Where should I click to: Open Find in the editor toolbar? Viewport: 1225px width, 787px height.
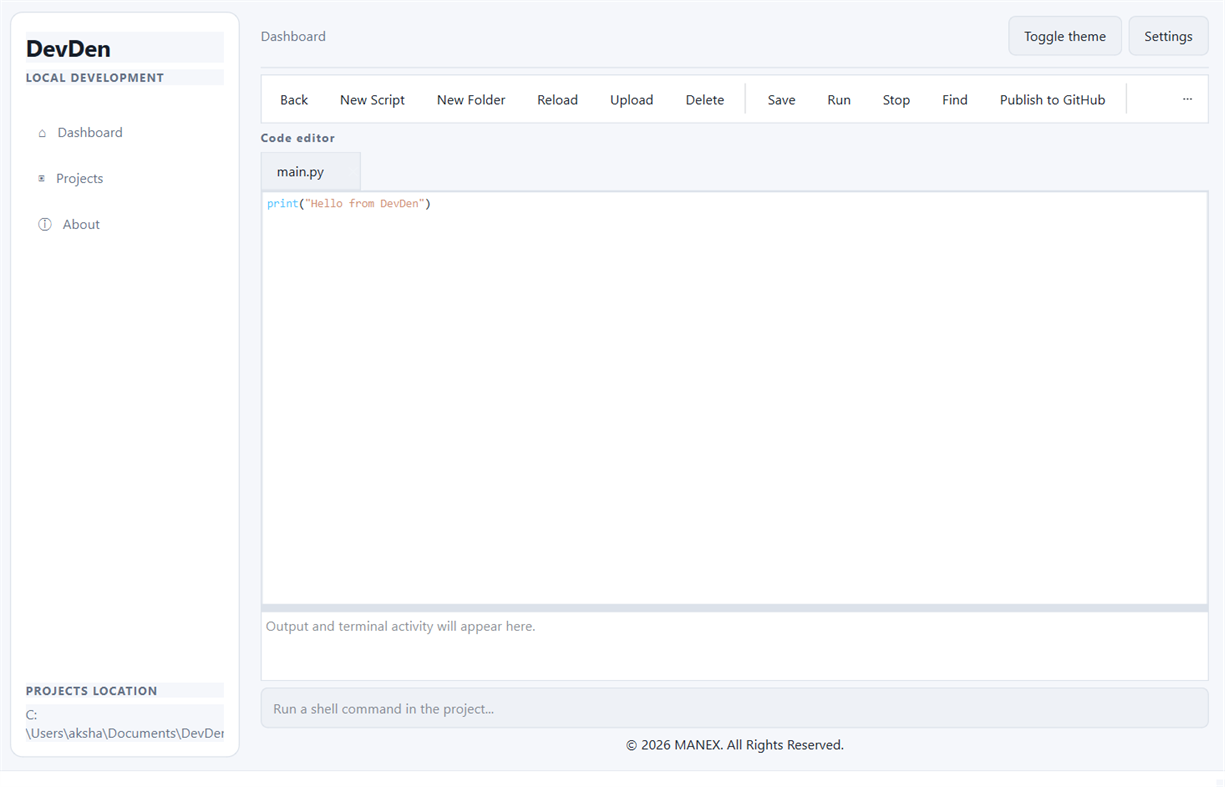[x=955, y=100]
